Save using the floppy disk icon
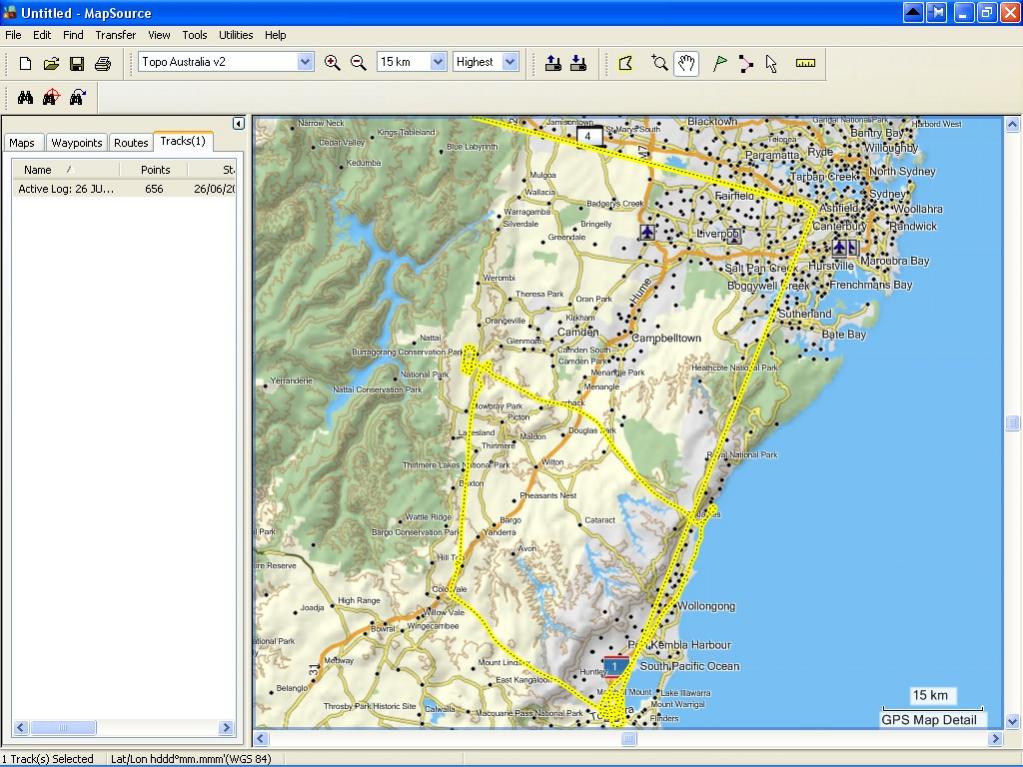The image size is (1023, 767). point(77,63)
